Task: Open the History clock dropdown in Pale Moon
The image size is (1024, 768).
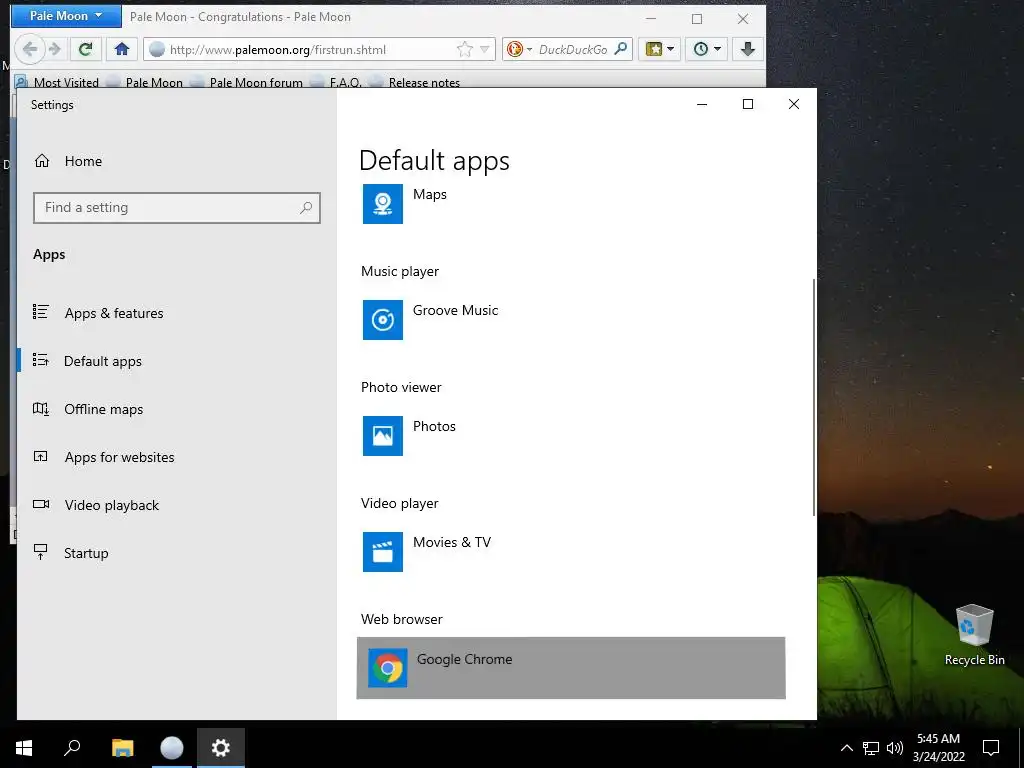Action: coord(707,49)
